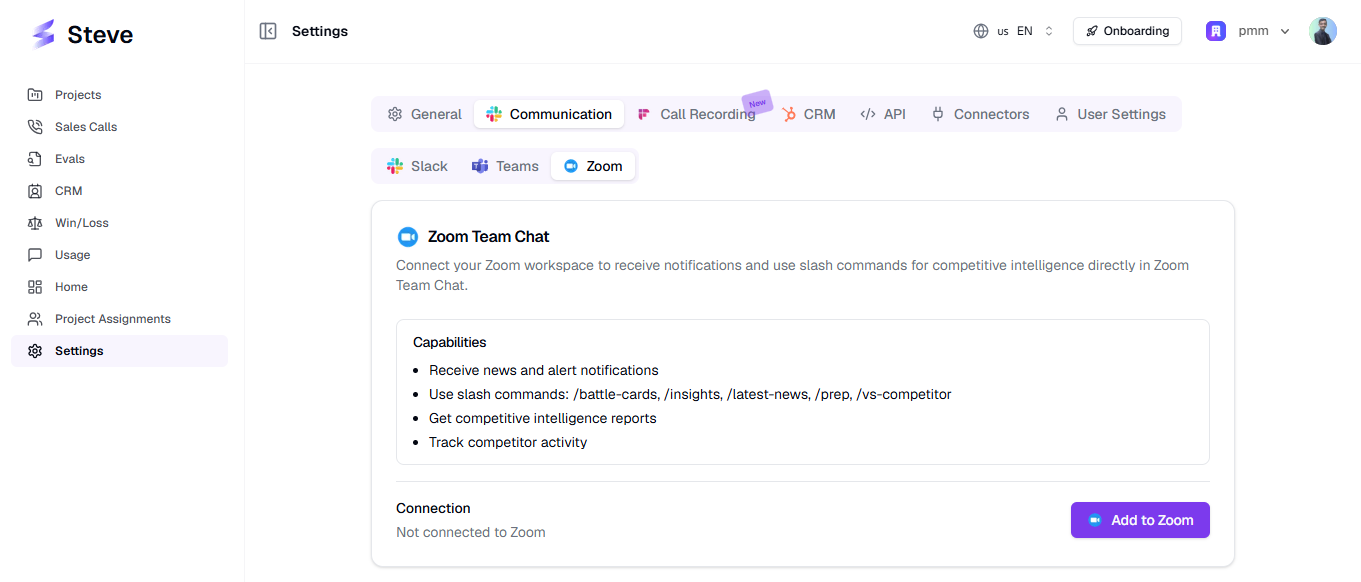Open Sales Calls phone icon
The image size is (1361, 582).
[35, 127]
